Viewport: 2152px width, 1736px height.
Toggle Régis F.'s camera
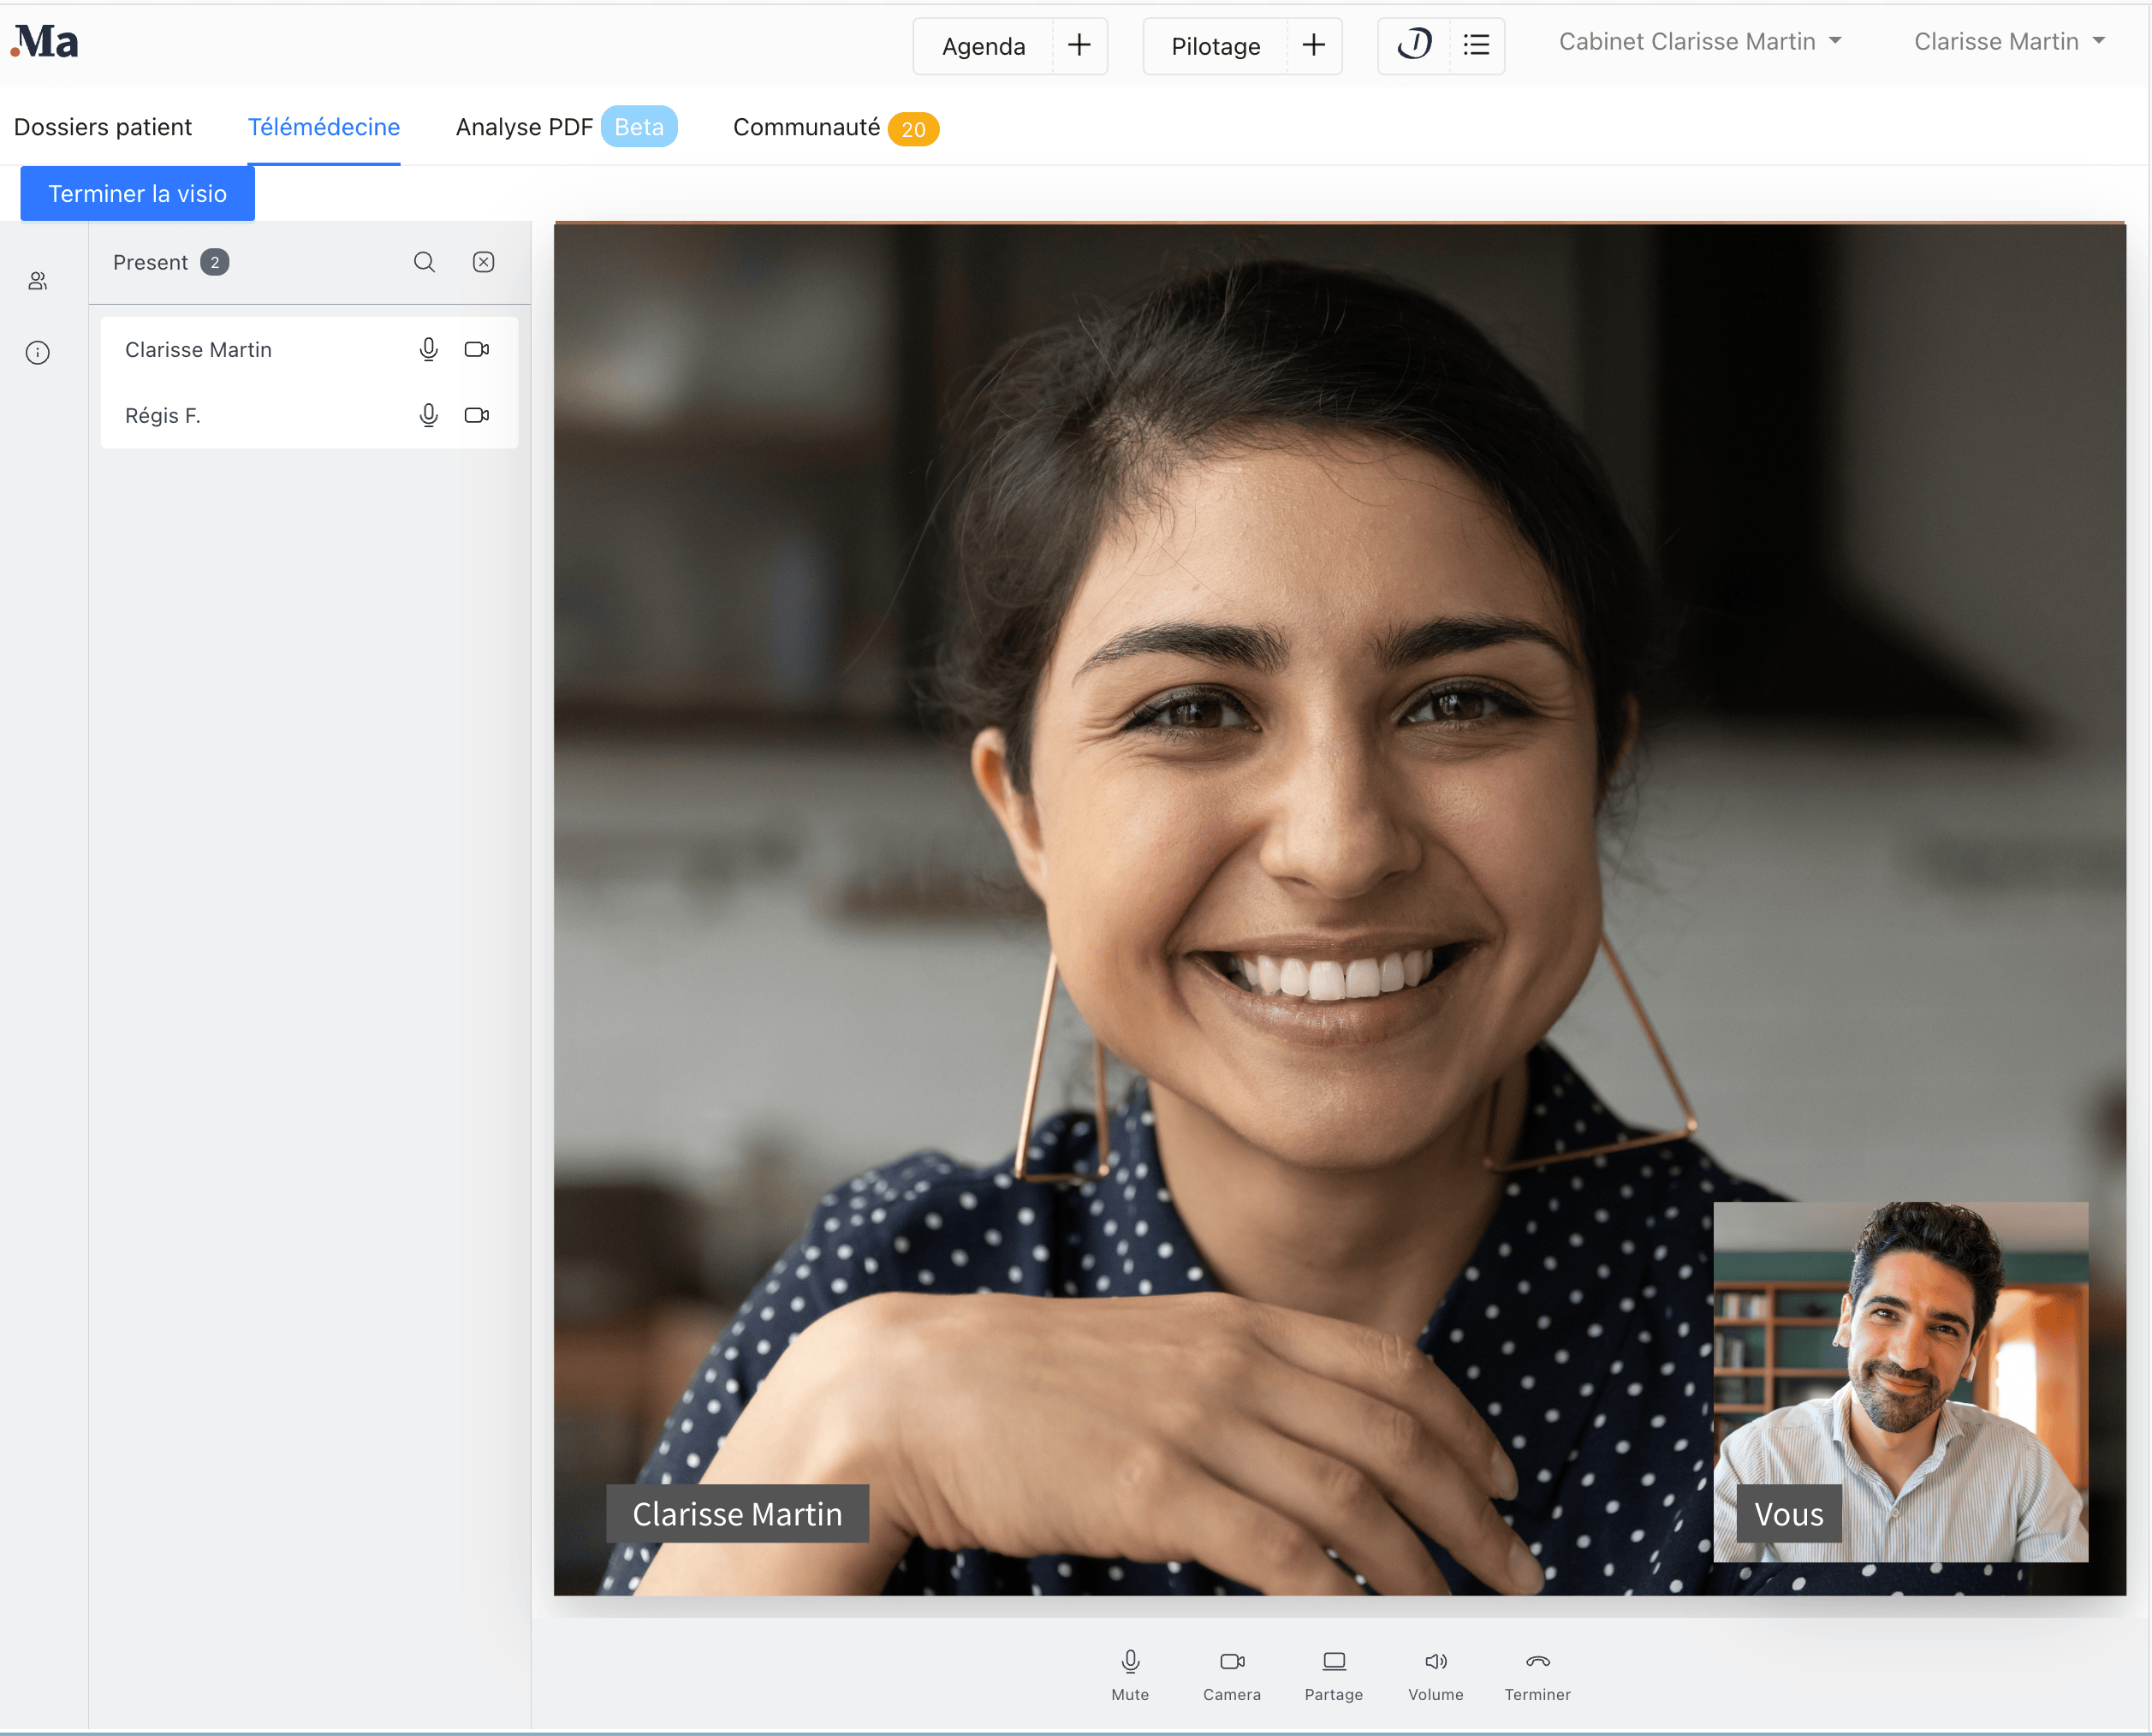click(x=477, y=415)
